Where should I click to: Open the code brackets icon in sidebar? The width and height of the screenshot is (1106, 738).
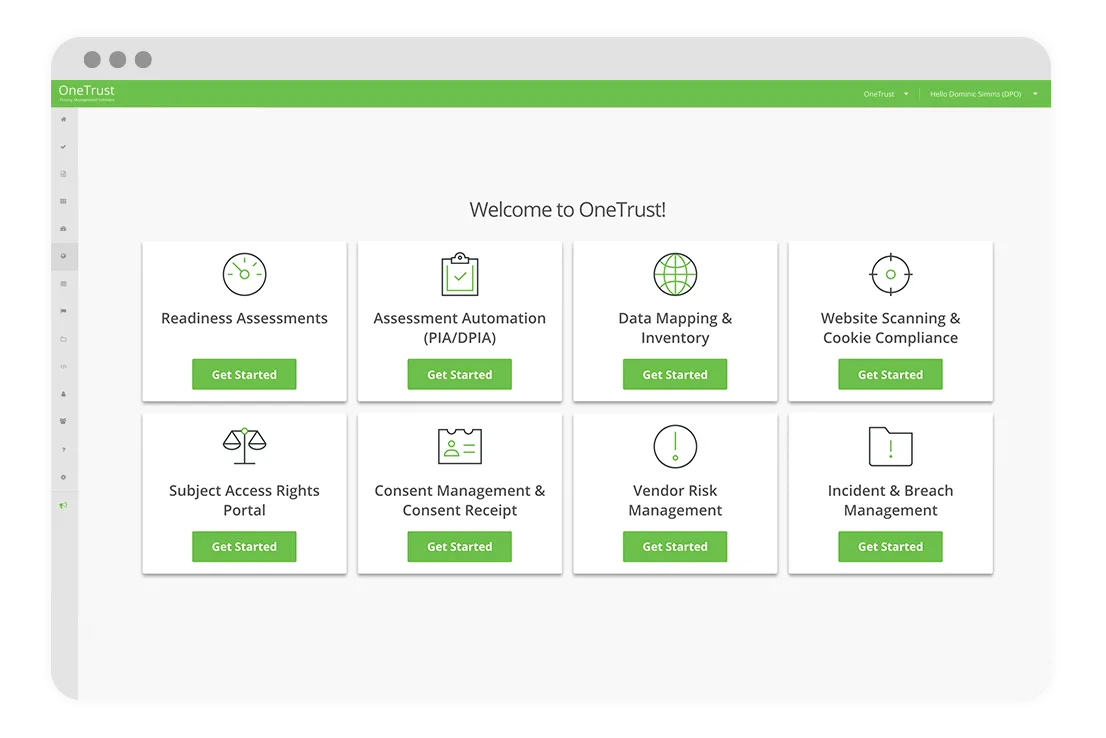(63, 366)
